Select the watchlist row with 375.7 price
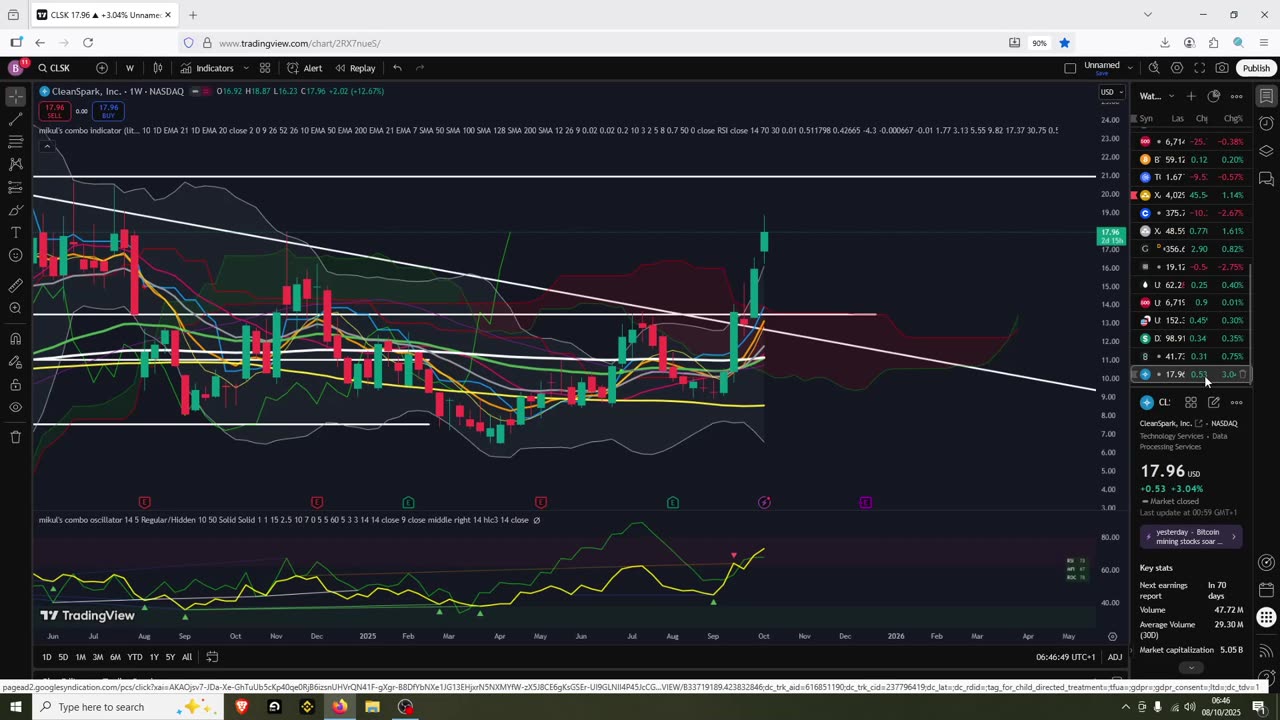 [1191, 213]
